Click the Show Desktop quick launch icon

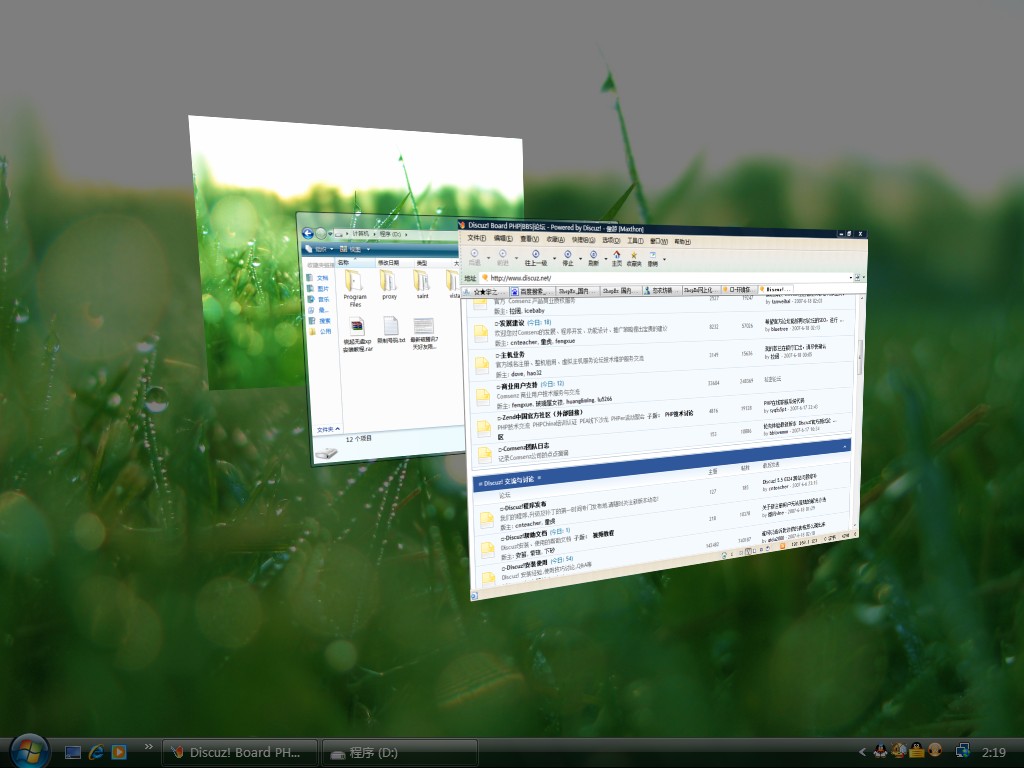[73, 751]
